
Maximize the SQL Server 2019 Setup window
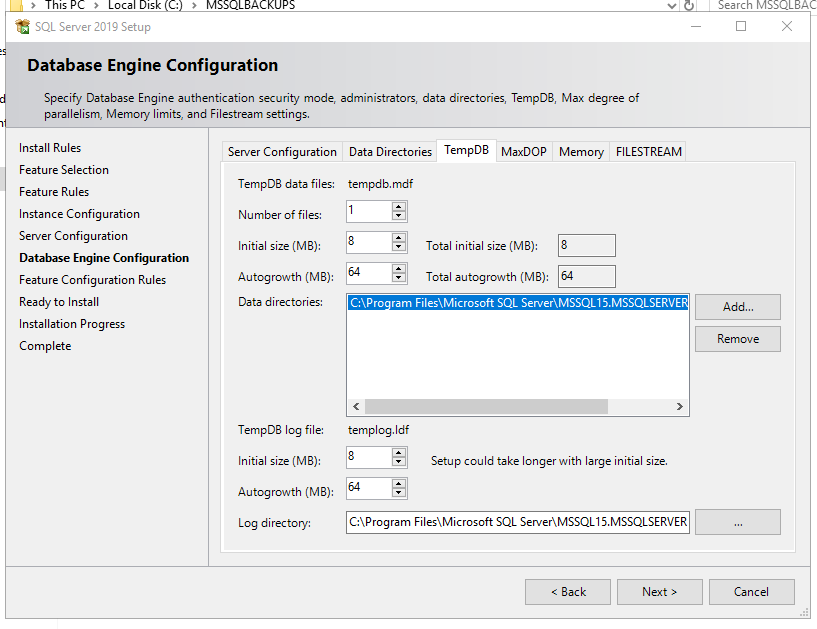[741, 27]
